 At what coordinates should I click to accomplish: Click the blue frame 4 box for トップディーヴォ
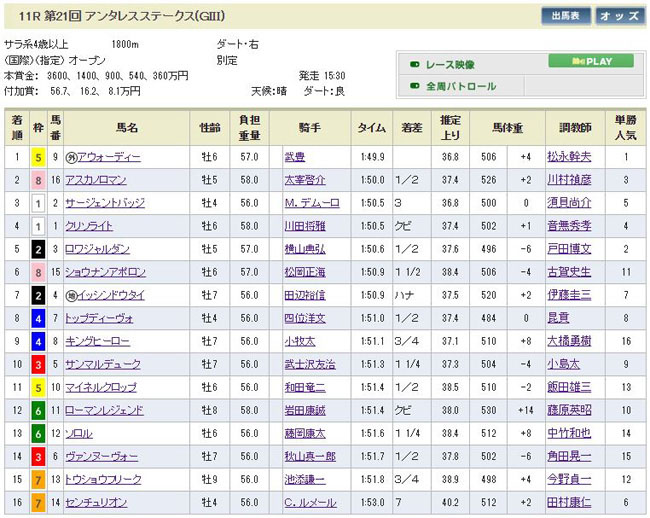coord(38,318)
